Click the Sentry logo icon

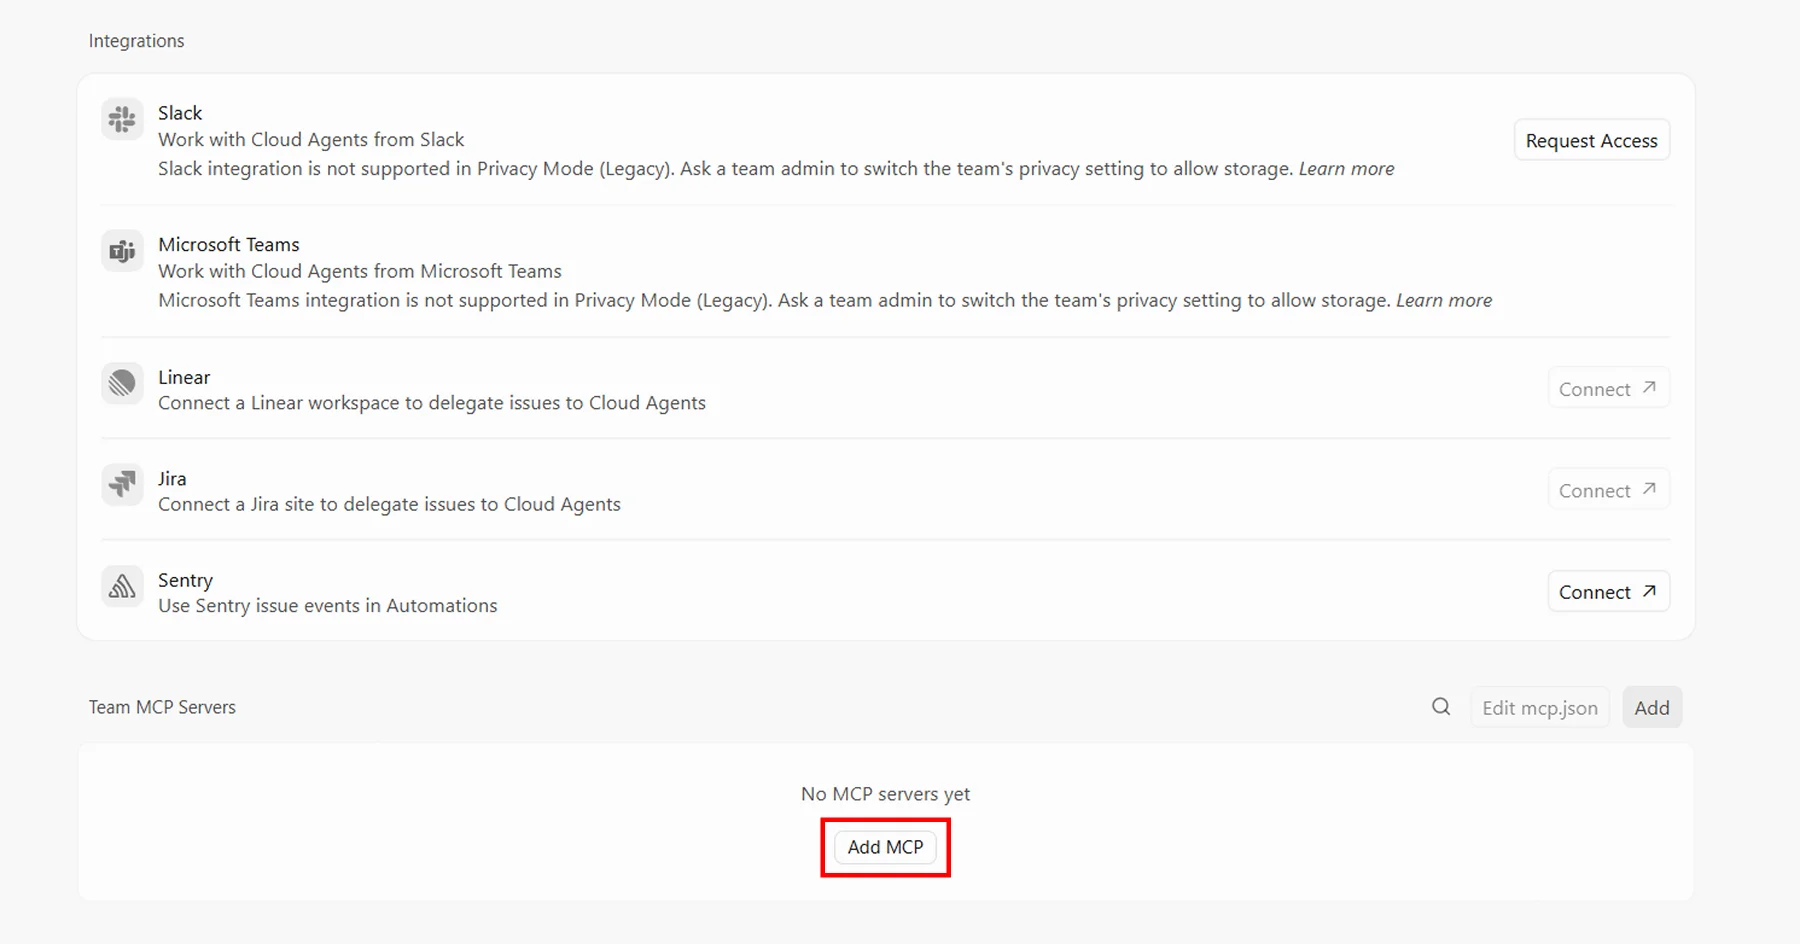[x=122, y=587]
